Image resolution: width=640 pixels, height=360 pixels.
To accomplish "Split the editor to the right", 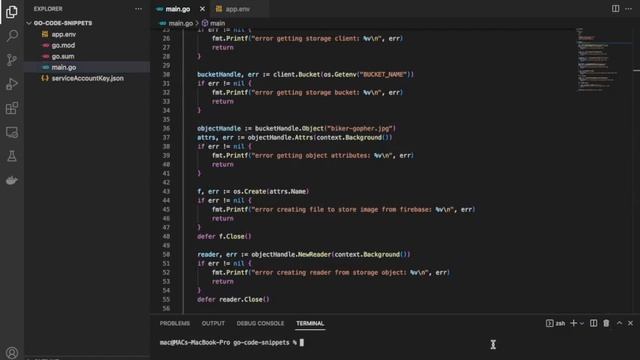I will [x=615, y=9].
